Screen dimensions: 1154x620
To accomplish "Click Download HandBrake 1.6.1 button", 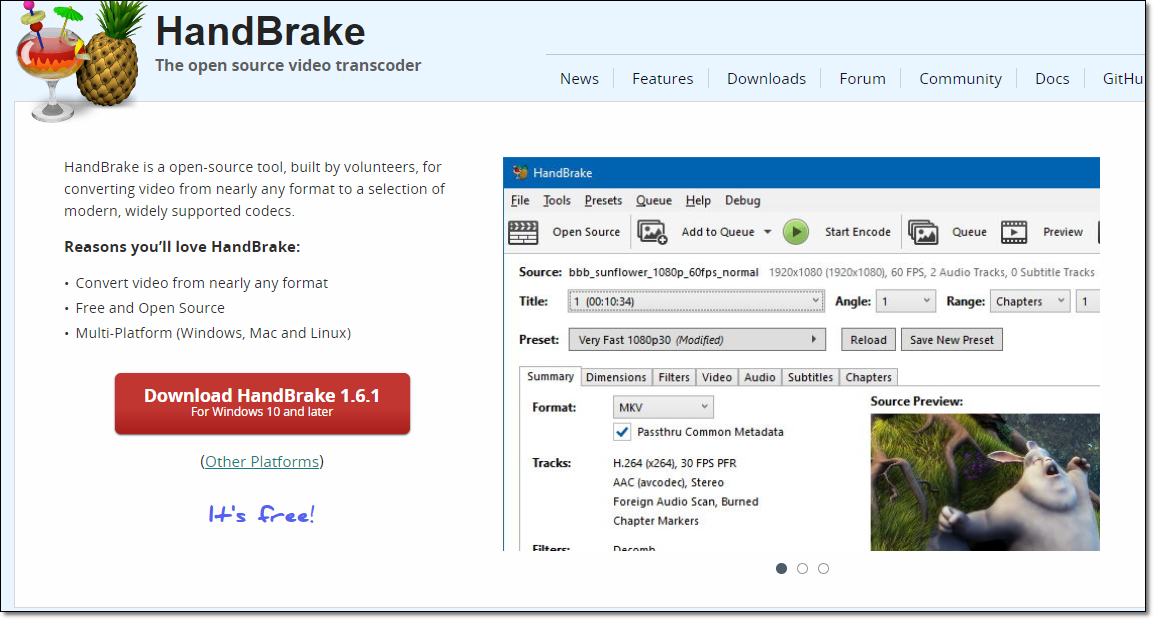I will pyautogui.click(x=262, y=404).
